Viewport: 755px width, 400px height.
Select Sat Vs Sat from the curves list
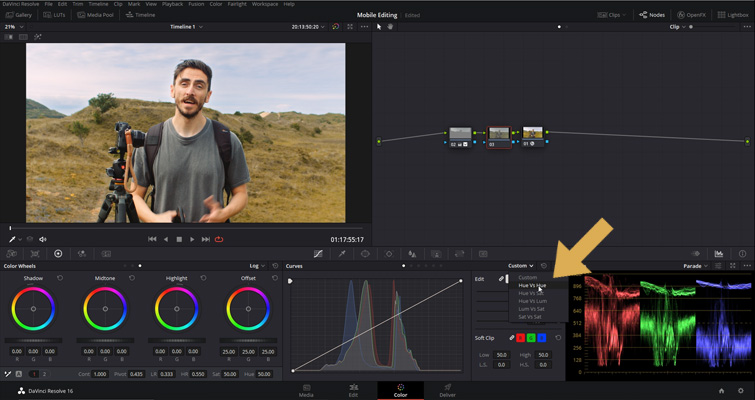532,317
